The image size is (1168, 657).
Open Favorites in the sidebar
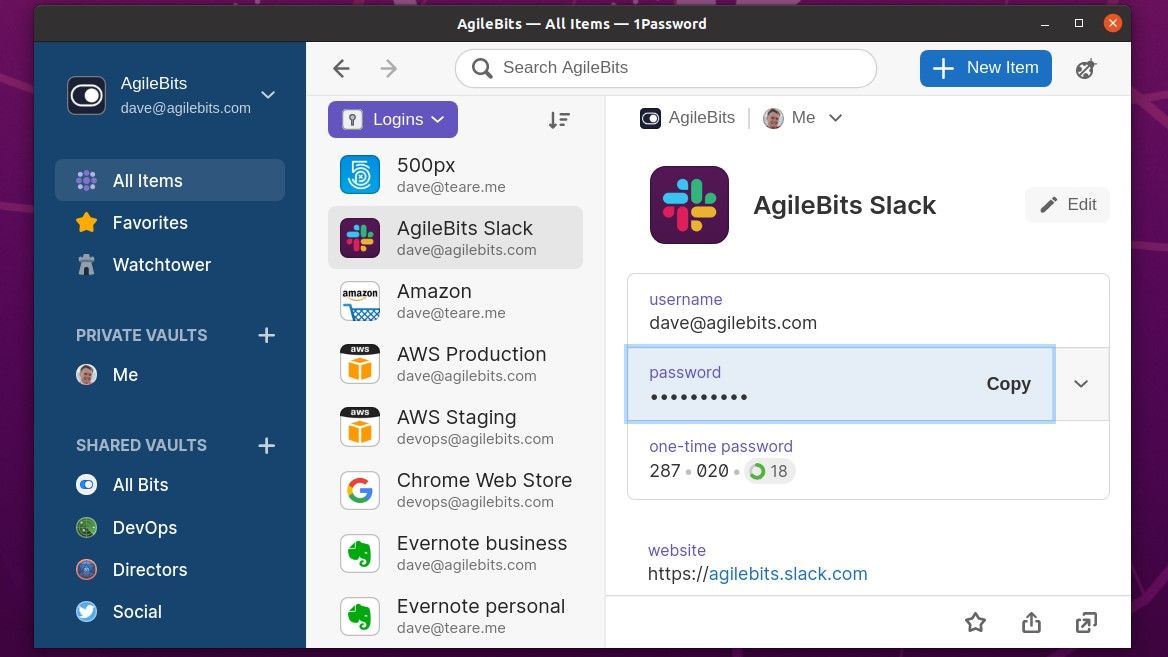coord(170,222)
